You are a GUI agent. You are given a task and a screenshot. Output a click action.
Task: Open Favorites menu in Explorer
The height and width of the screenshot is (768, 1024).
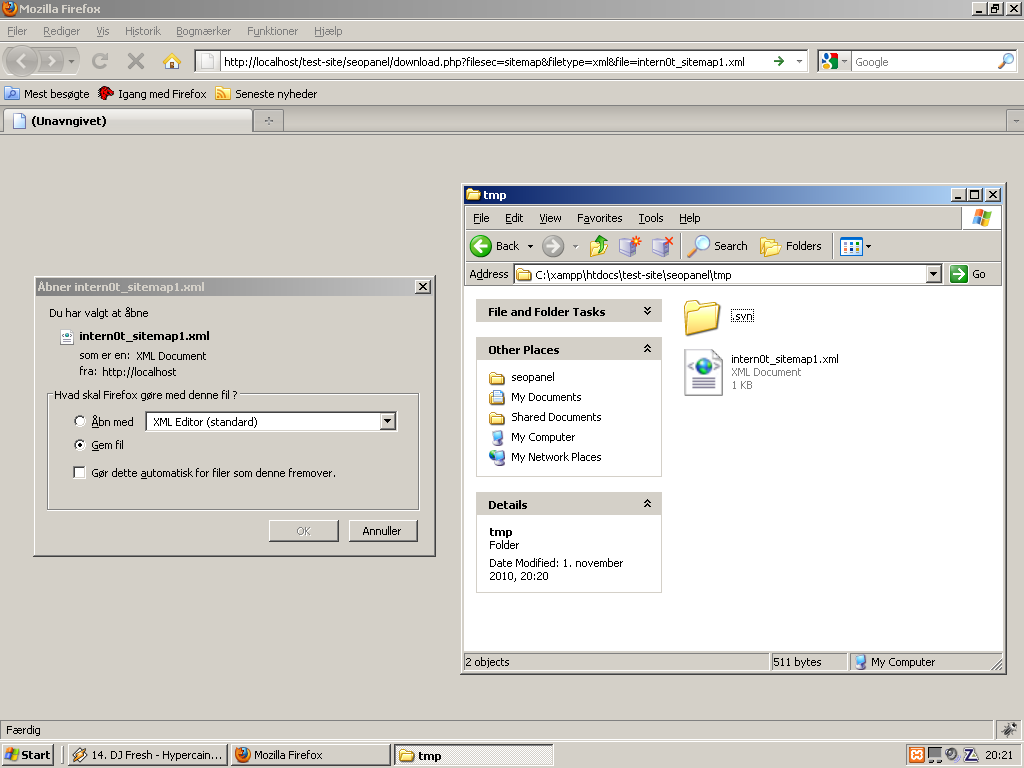click(x=600, y=218)
